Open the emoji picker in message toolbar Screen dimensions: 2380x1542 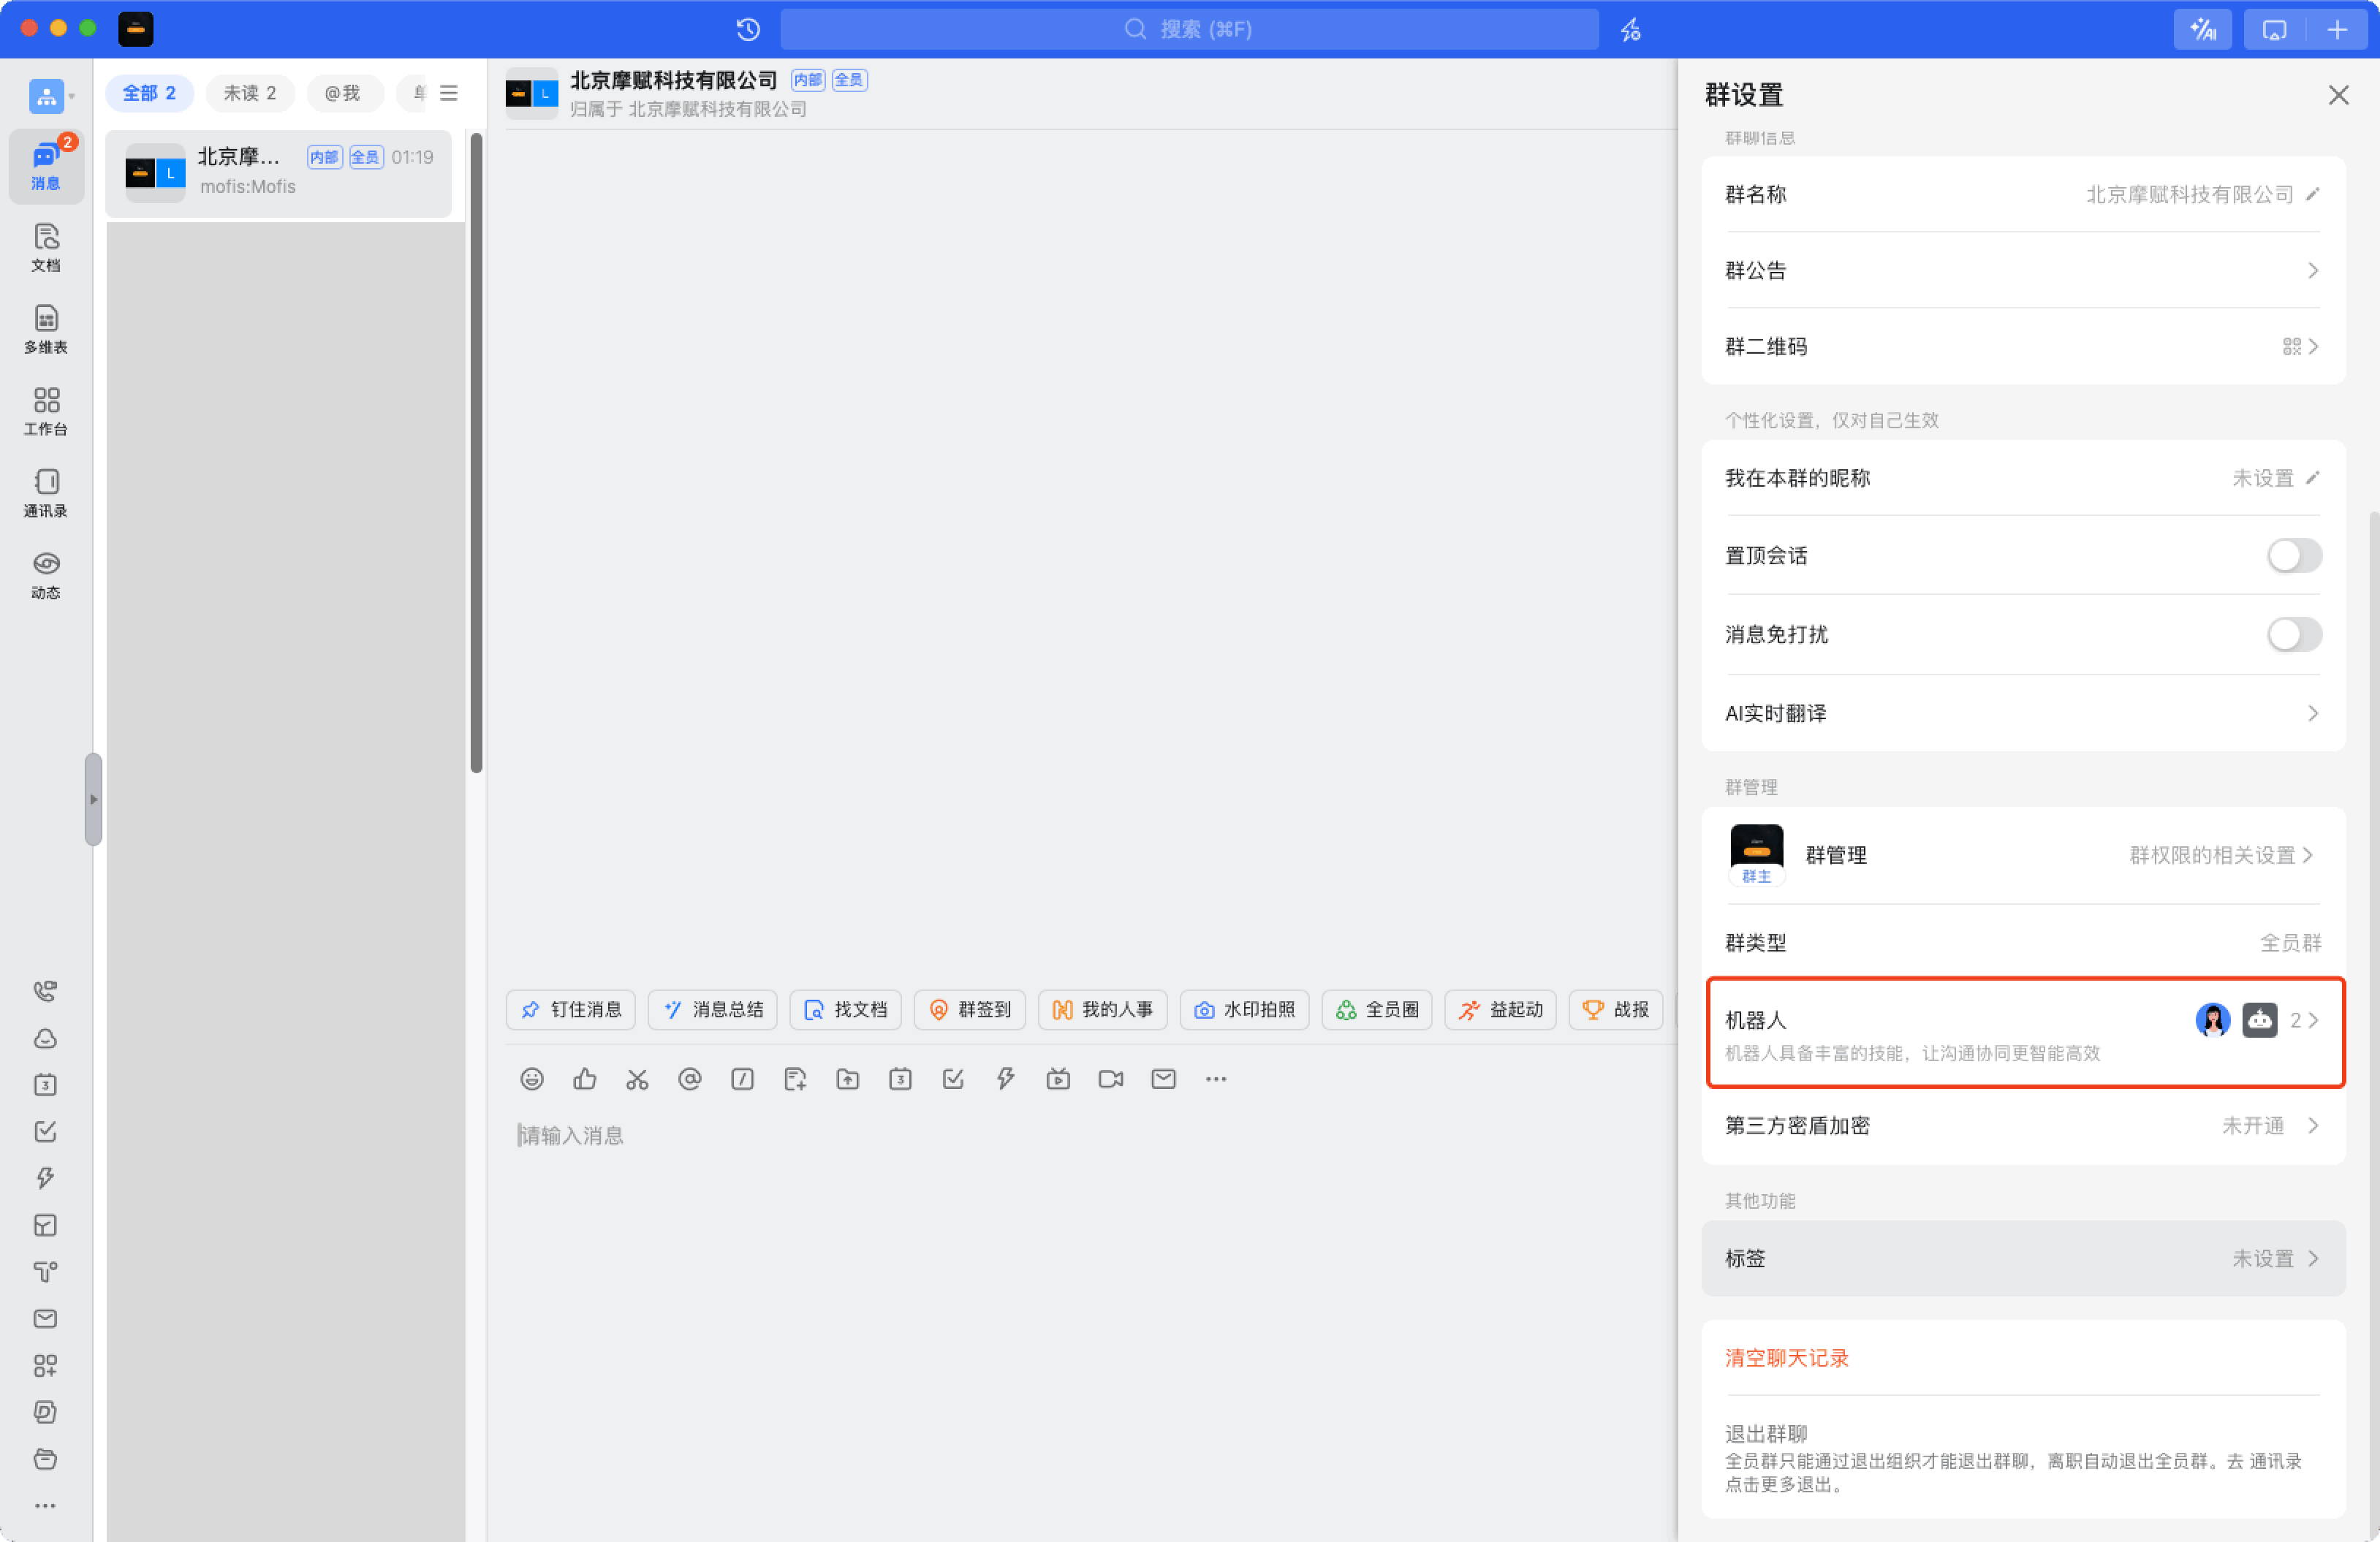(532, 1079)
